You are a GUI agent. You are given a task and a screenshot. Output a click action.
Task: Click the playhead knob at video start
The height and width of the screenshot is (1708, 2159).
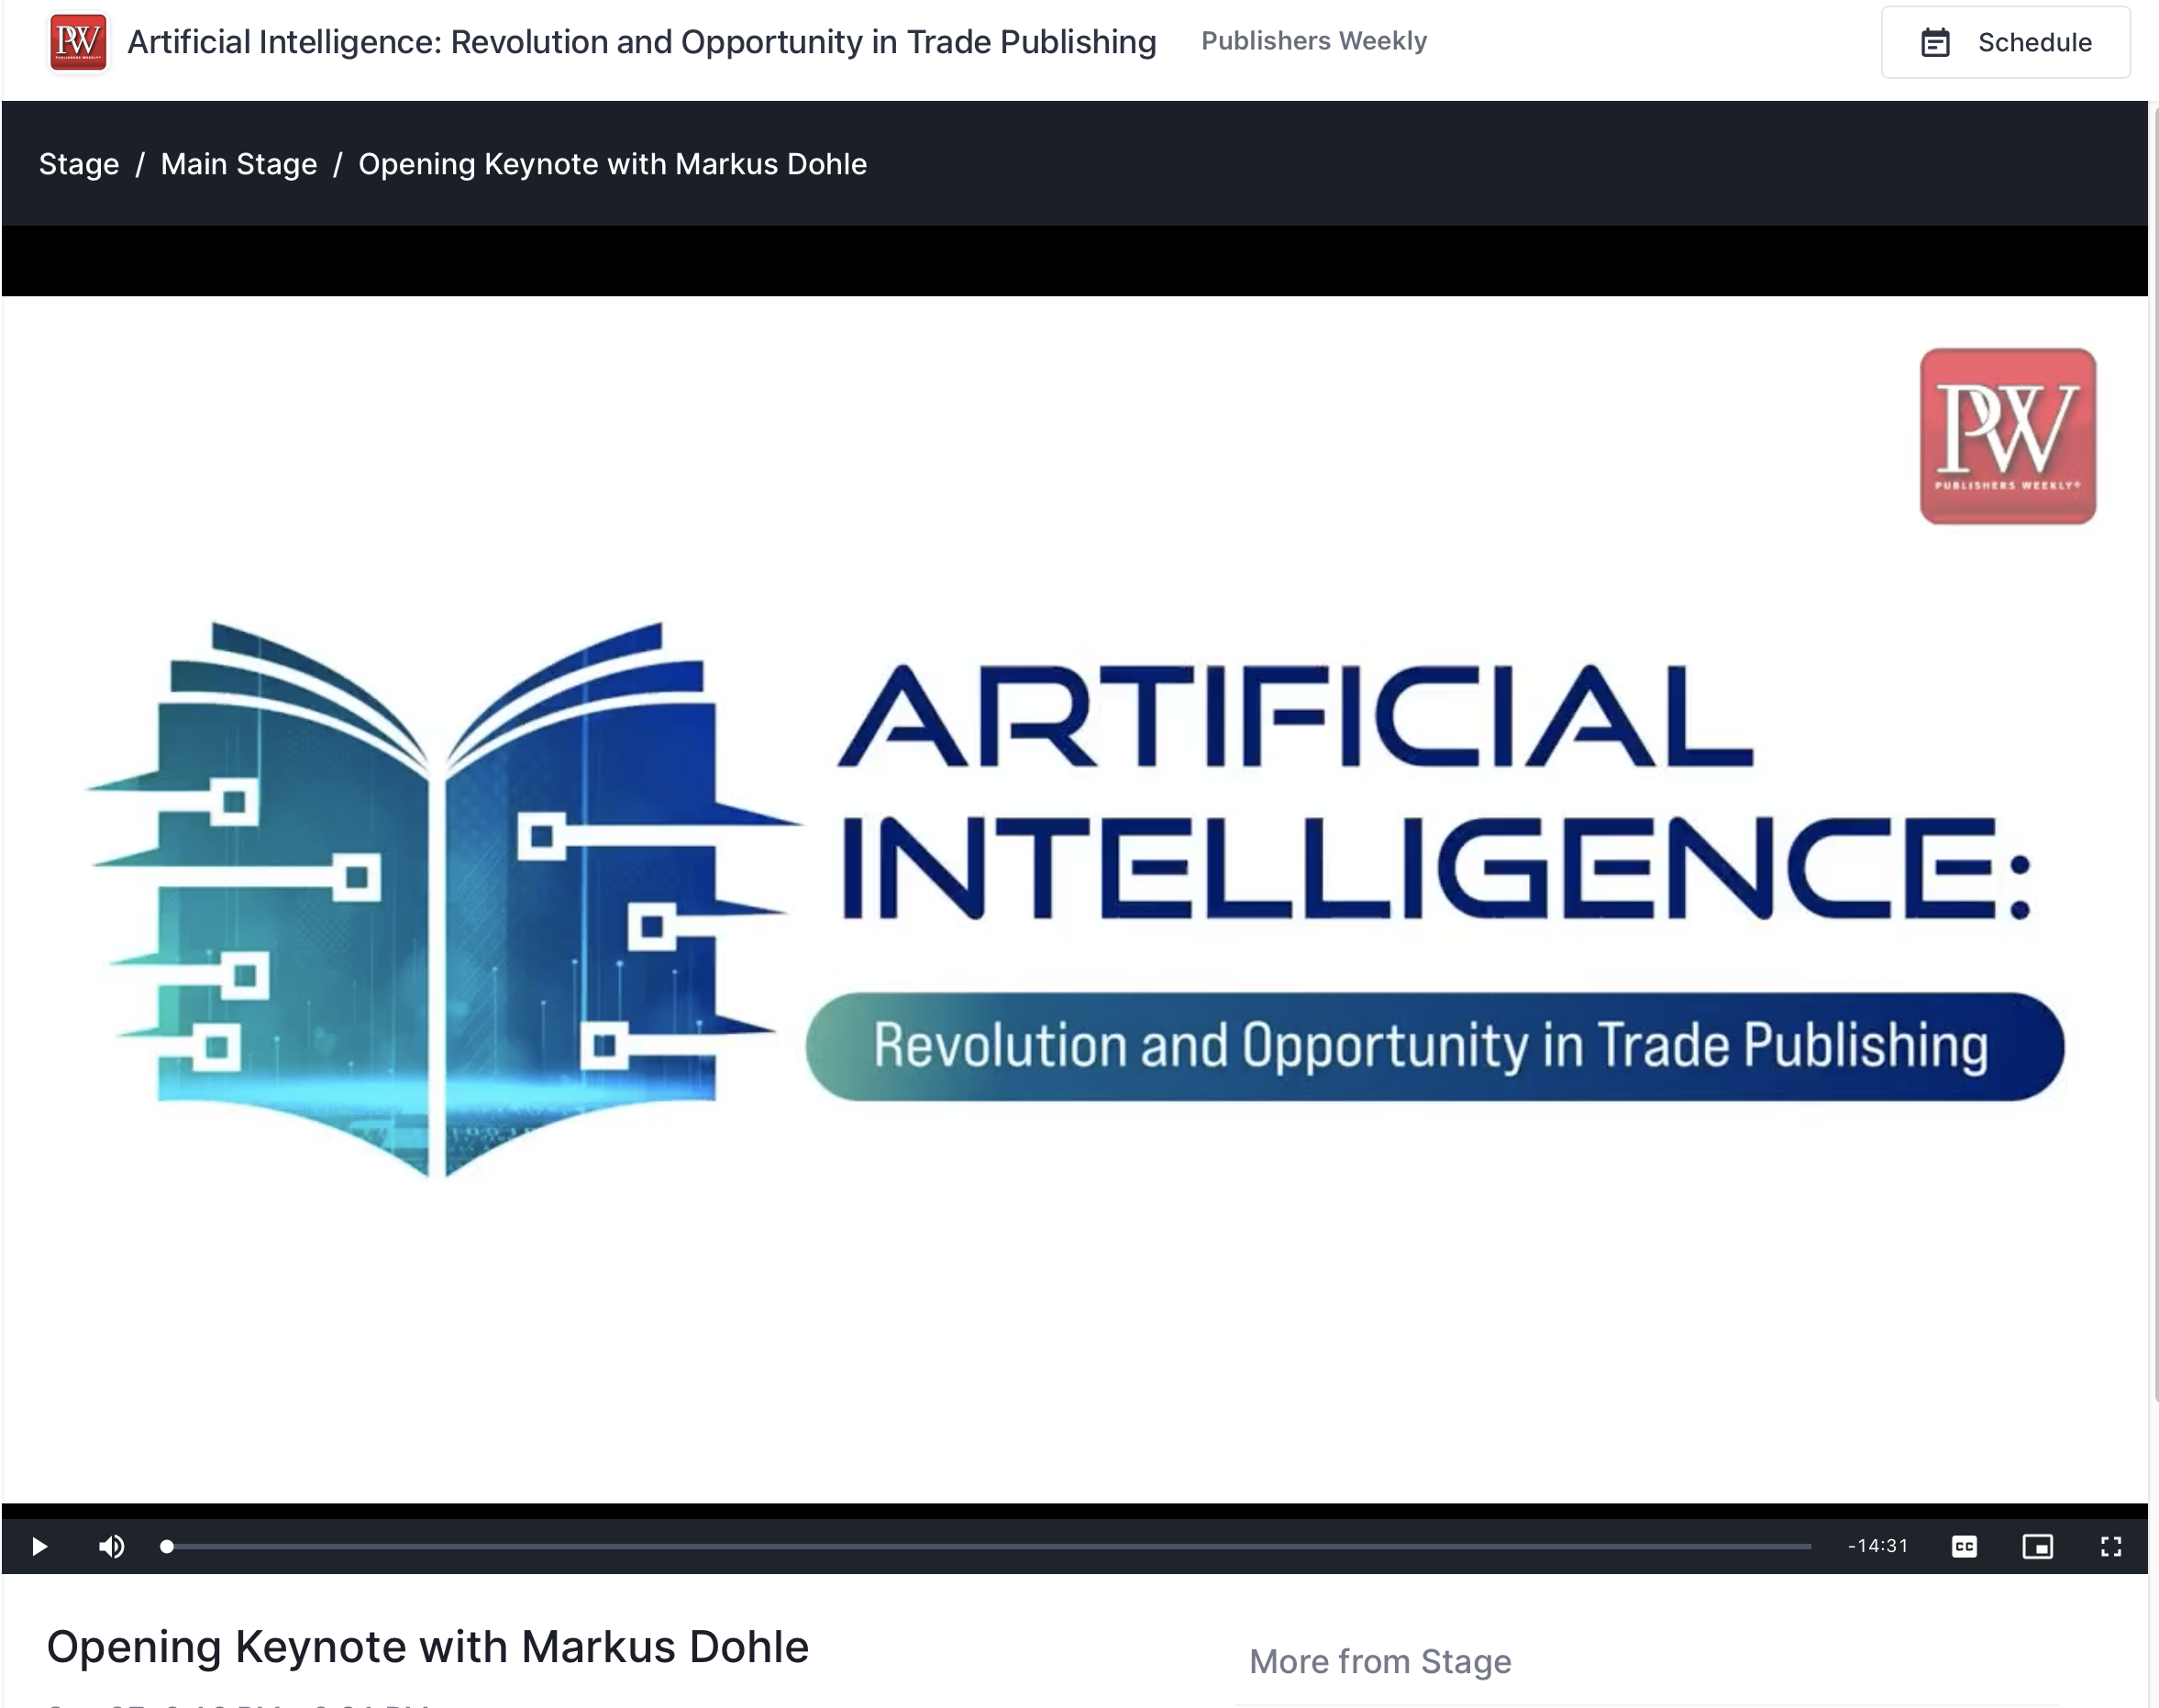point(167,1546)
